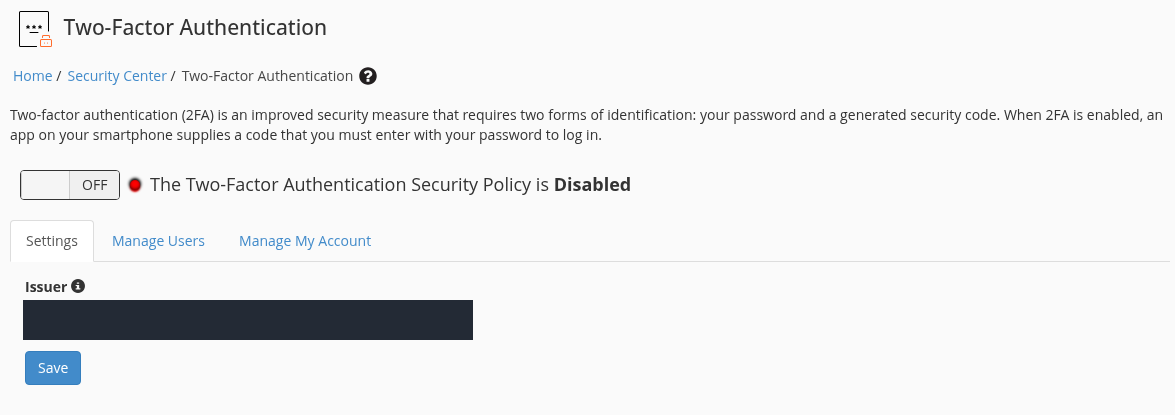
Task: Focus the Issuer text field
Action: (248, 320)
